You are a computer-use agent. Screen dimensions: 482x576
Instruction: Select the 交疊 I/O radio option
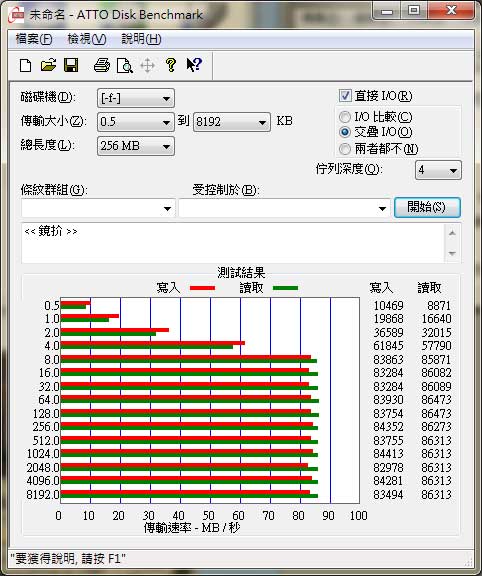[345, 132]
